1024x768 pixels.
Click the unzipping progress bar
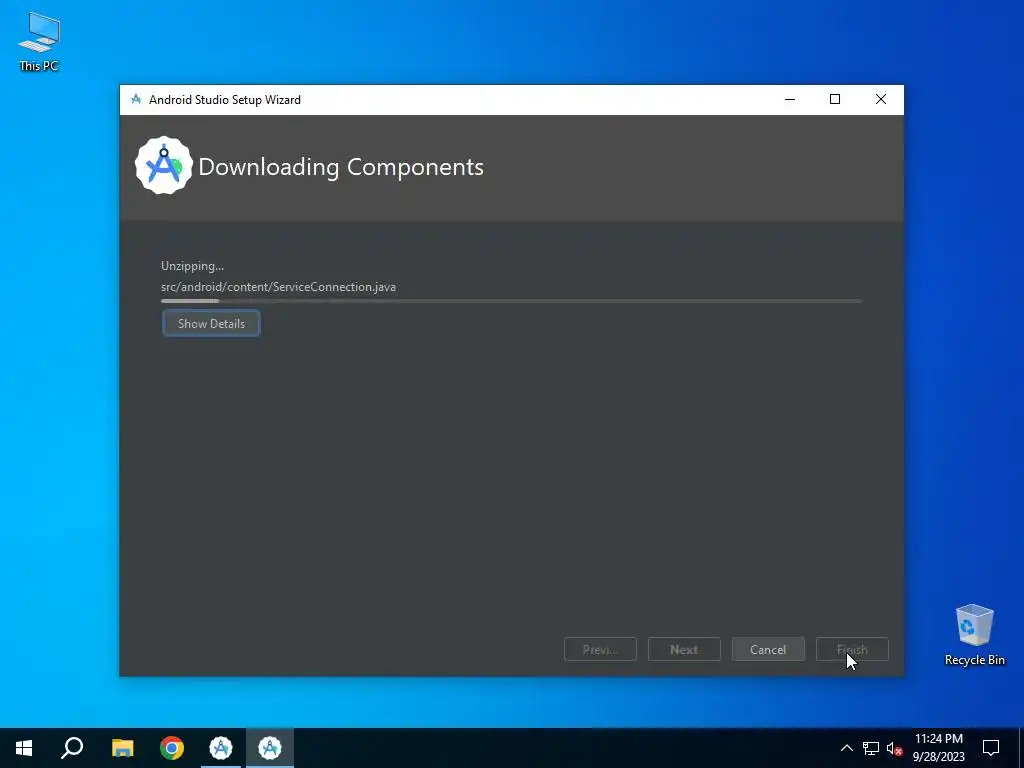pos(511,301)
